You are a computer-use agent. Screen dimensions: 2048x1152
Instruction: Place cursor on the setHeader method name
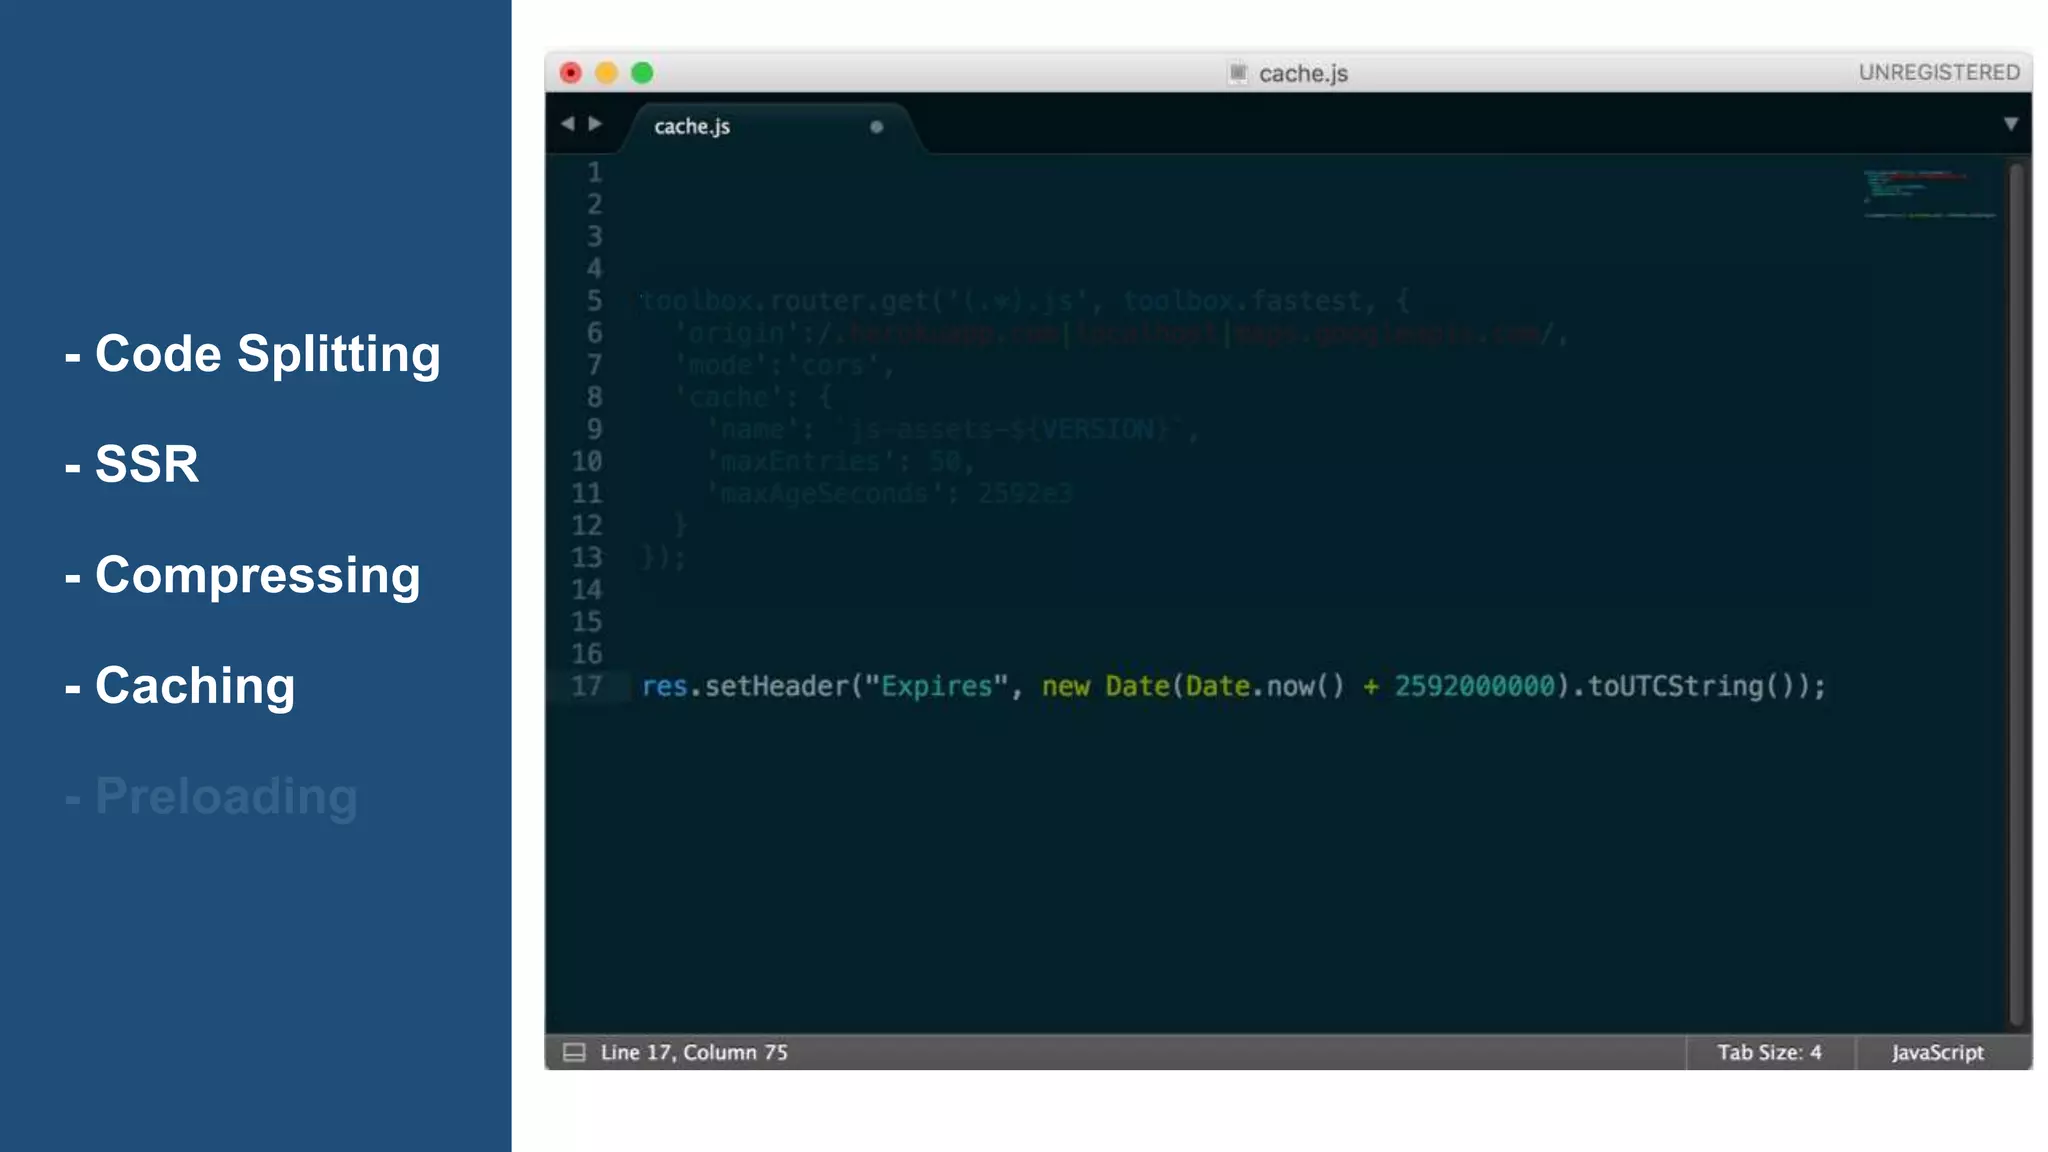click(776, 686)
